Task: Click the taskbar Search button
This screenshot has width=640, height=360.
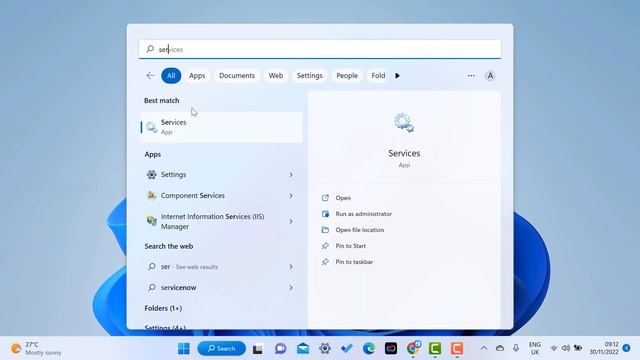Action: (222, 349)
